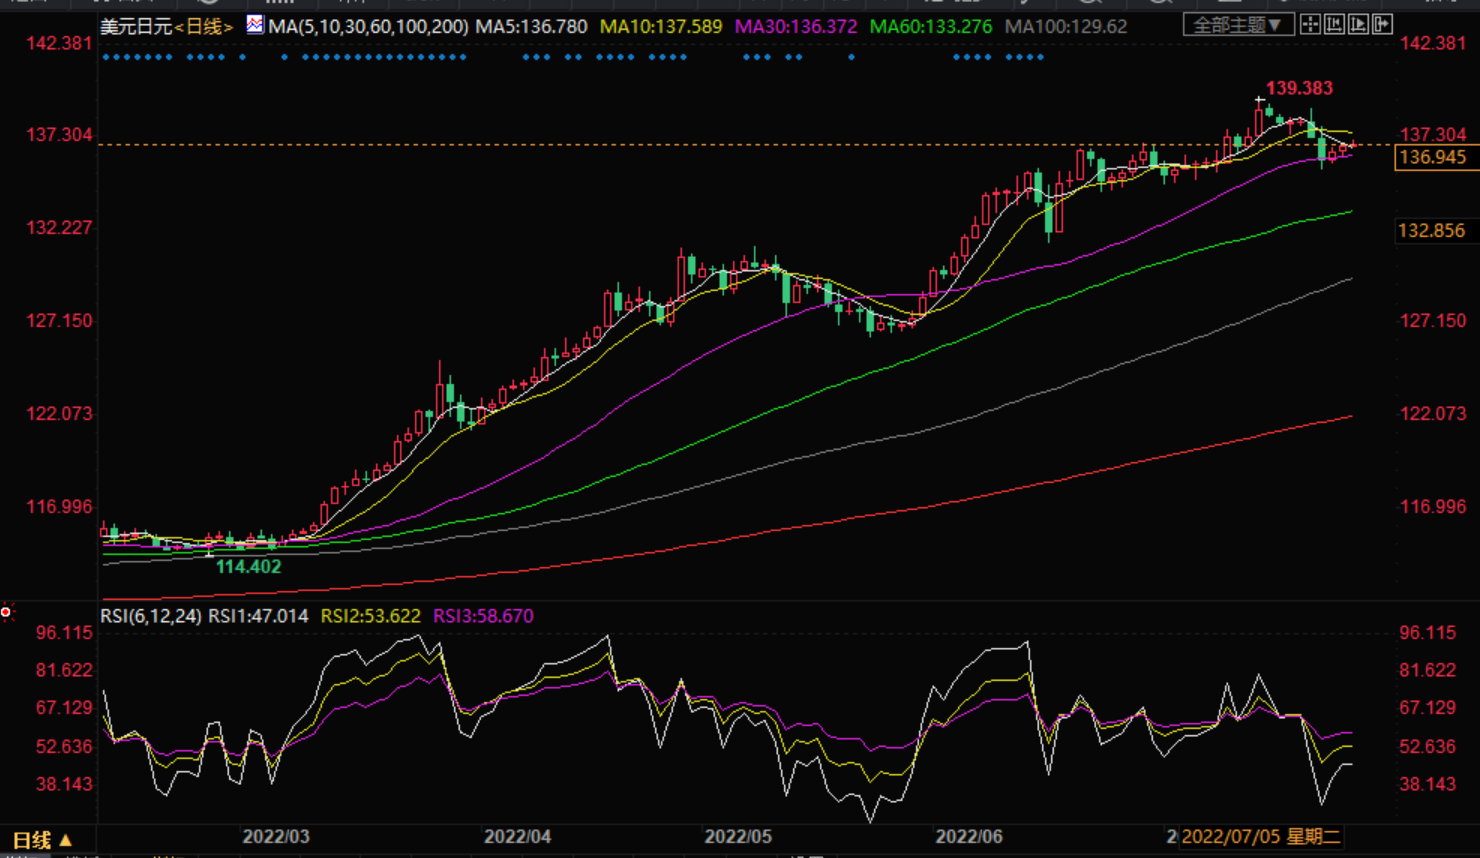
Task: Click the chart playback arrow icon
Action: point(1358,25)
